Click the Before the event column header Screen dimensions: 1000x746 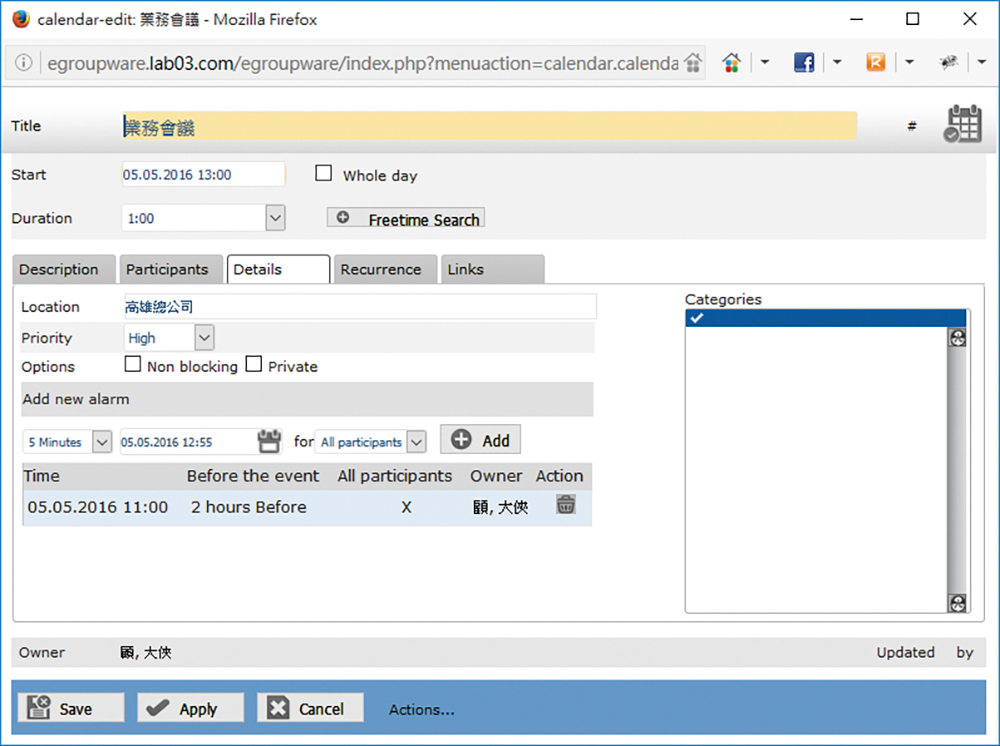coord(253,476)
